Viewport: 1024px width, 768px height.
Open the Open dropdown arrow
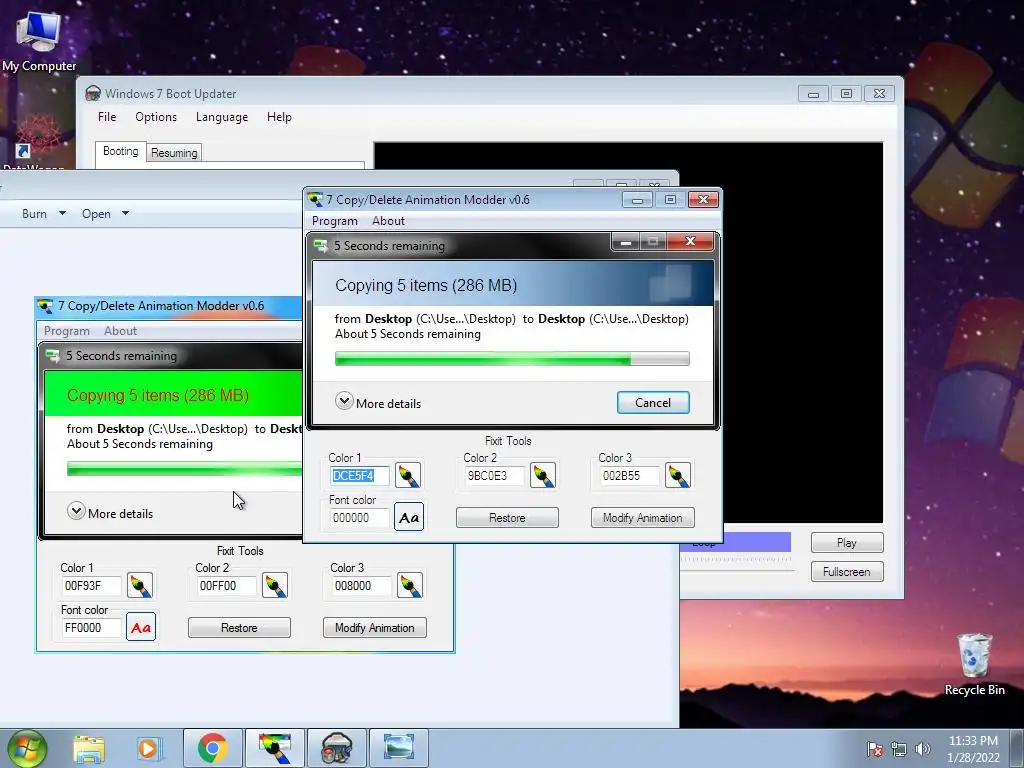pyautogui.click(x=125, y=214)
